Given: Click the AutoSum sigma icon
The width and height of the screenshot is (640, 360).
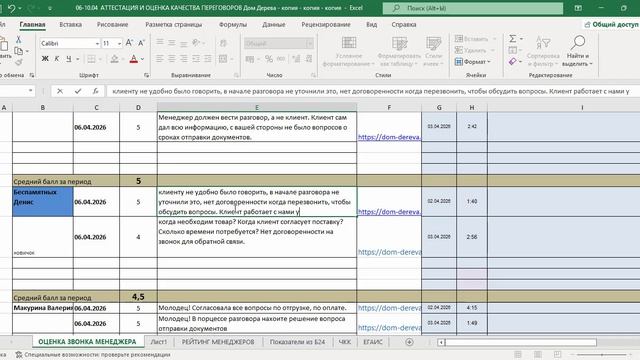Looking at the screenshot, I should point(513,39).
